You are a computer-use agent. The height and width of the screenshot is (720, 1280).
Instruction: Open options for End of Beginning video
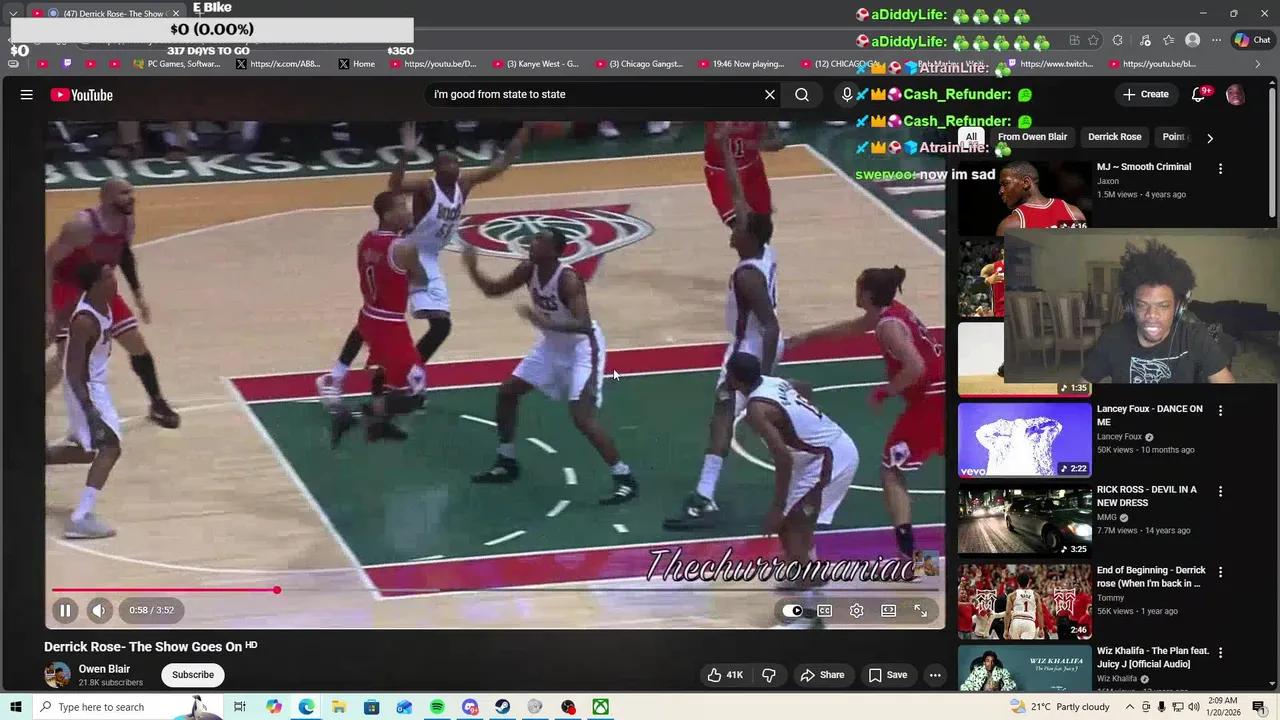pos(1220,572)
